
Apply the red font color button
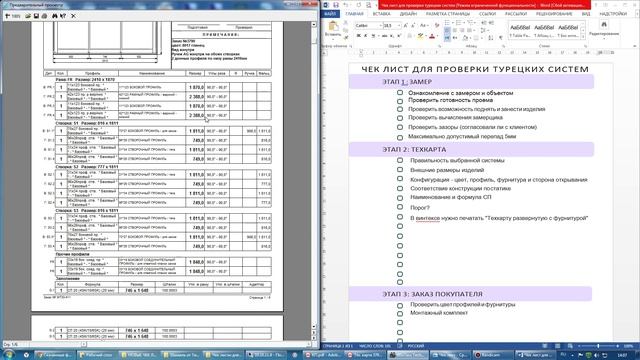click(x=431, y=36)
